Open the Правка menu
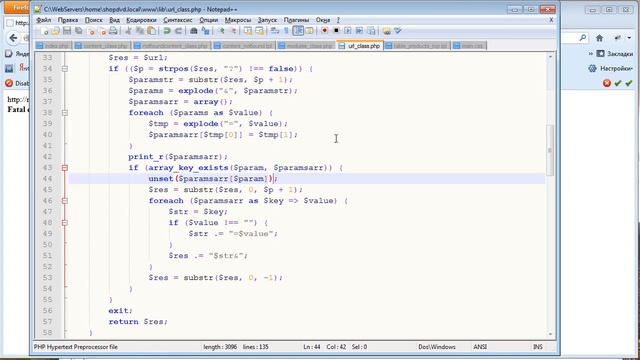This screenshot has width=640, height=360. [x=68, y=20]
